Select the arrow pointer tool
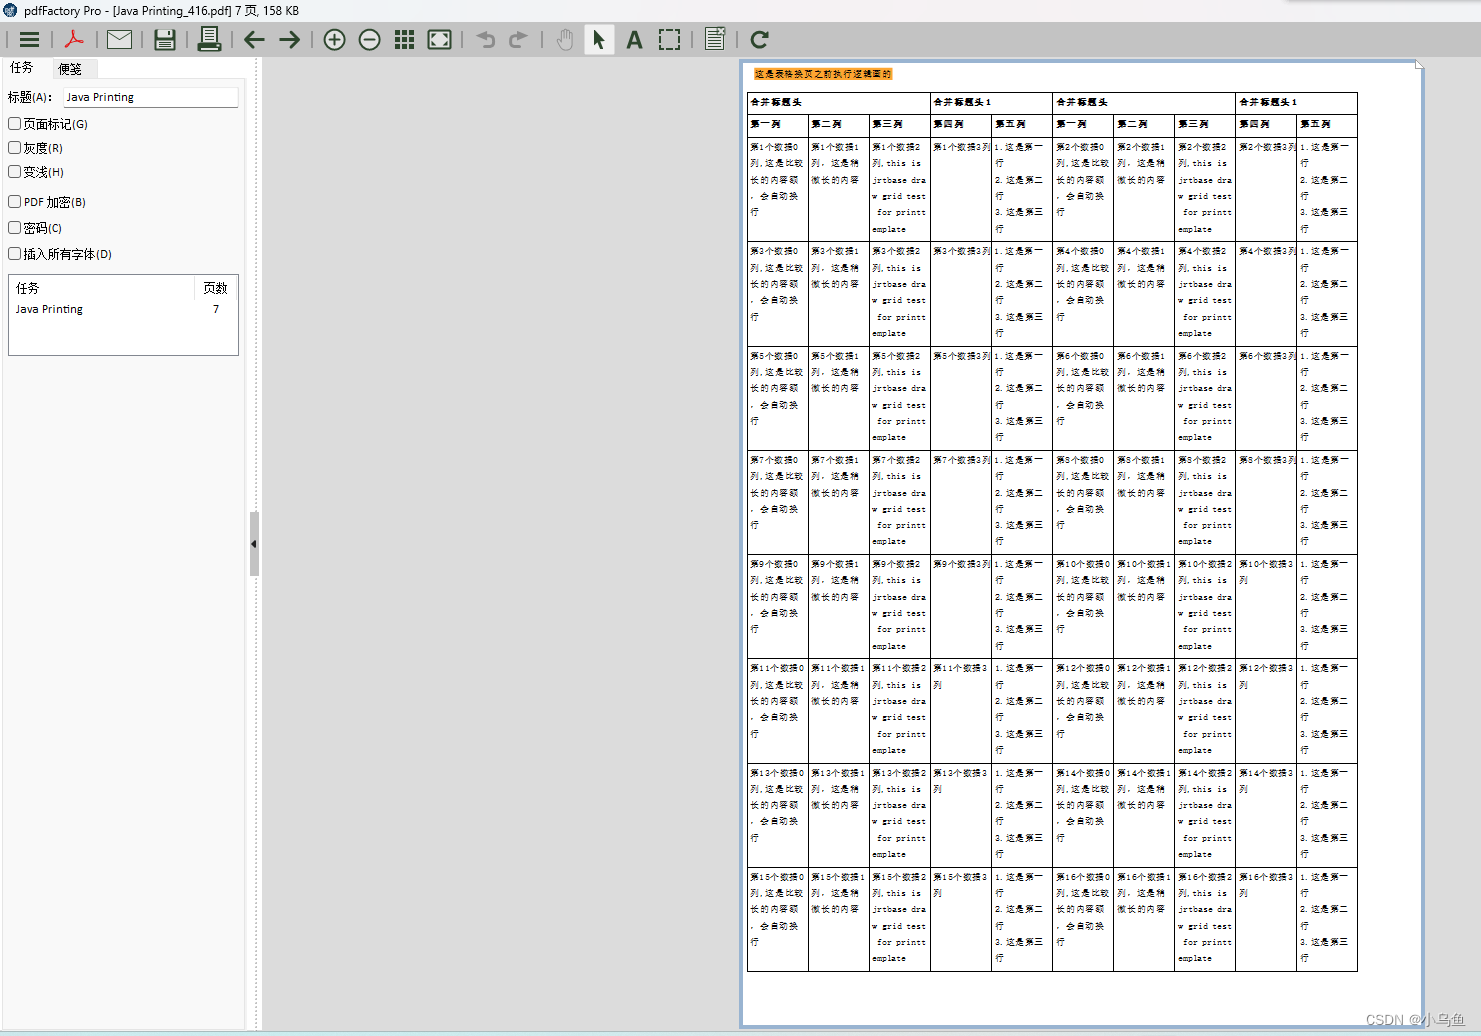This screenshot has width=1481, height=1036. (598, 40)
